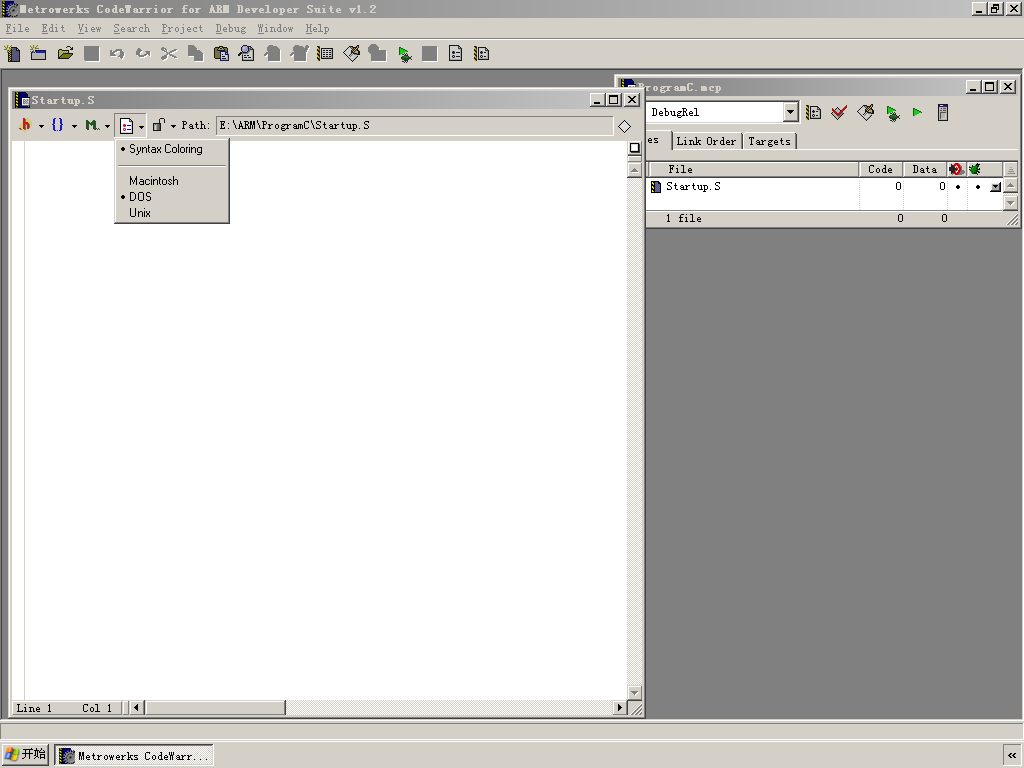1024x768 pixels.
Task: Expand the lock icon dropdown arrow
Action: [x=173, y=126]
